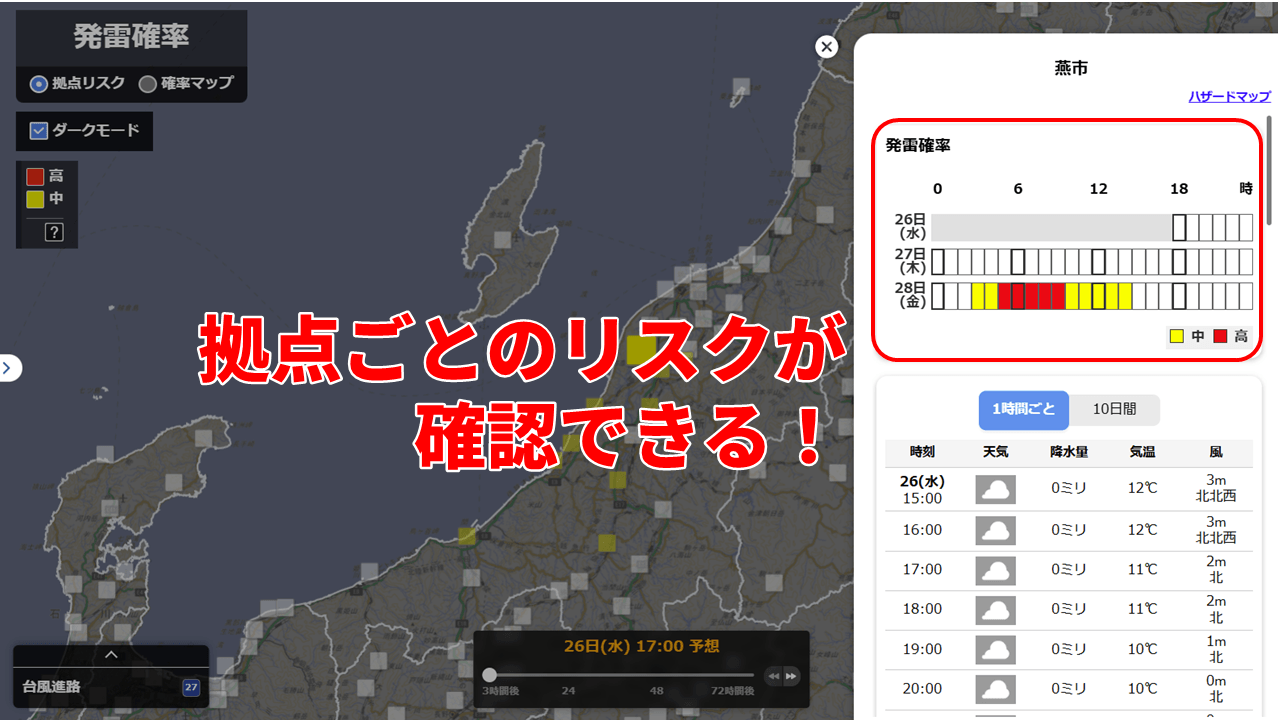
Task: Select the 確率マップ radio button
Action: pyautogui.click(x=148, y=84)
